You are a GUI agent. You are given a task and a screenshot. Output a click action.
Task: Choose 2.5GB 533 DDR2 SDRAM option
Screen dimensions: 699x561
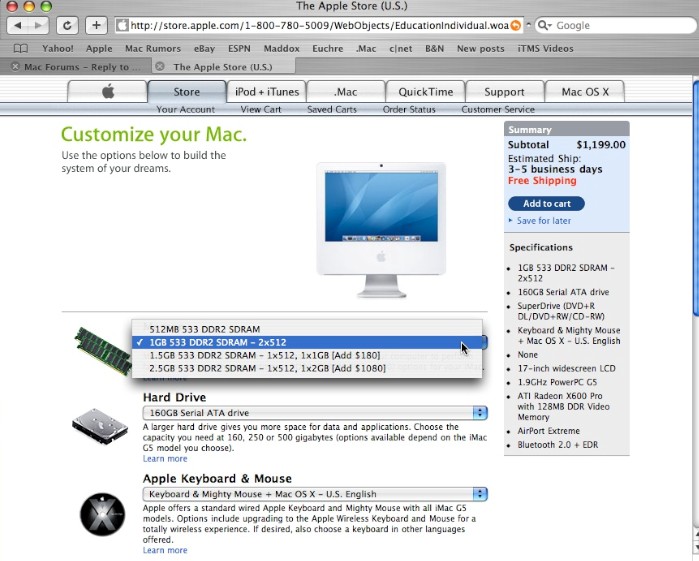coord(307,368)
